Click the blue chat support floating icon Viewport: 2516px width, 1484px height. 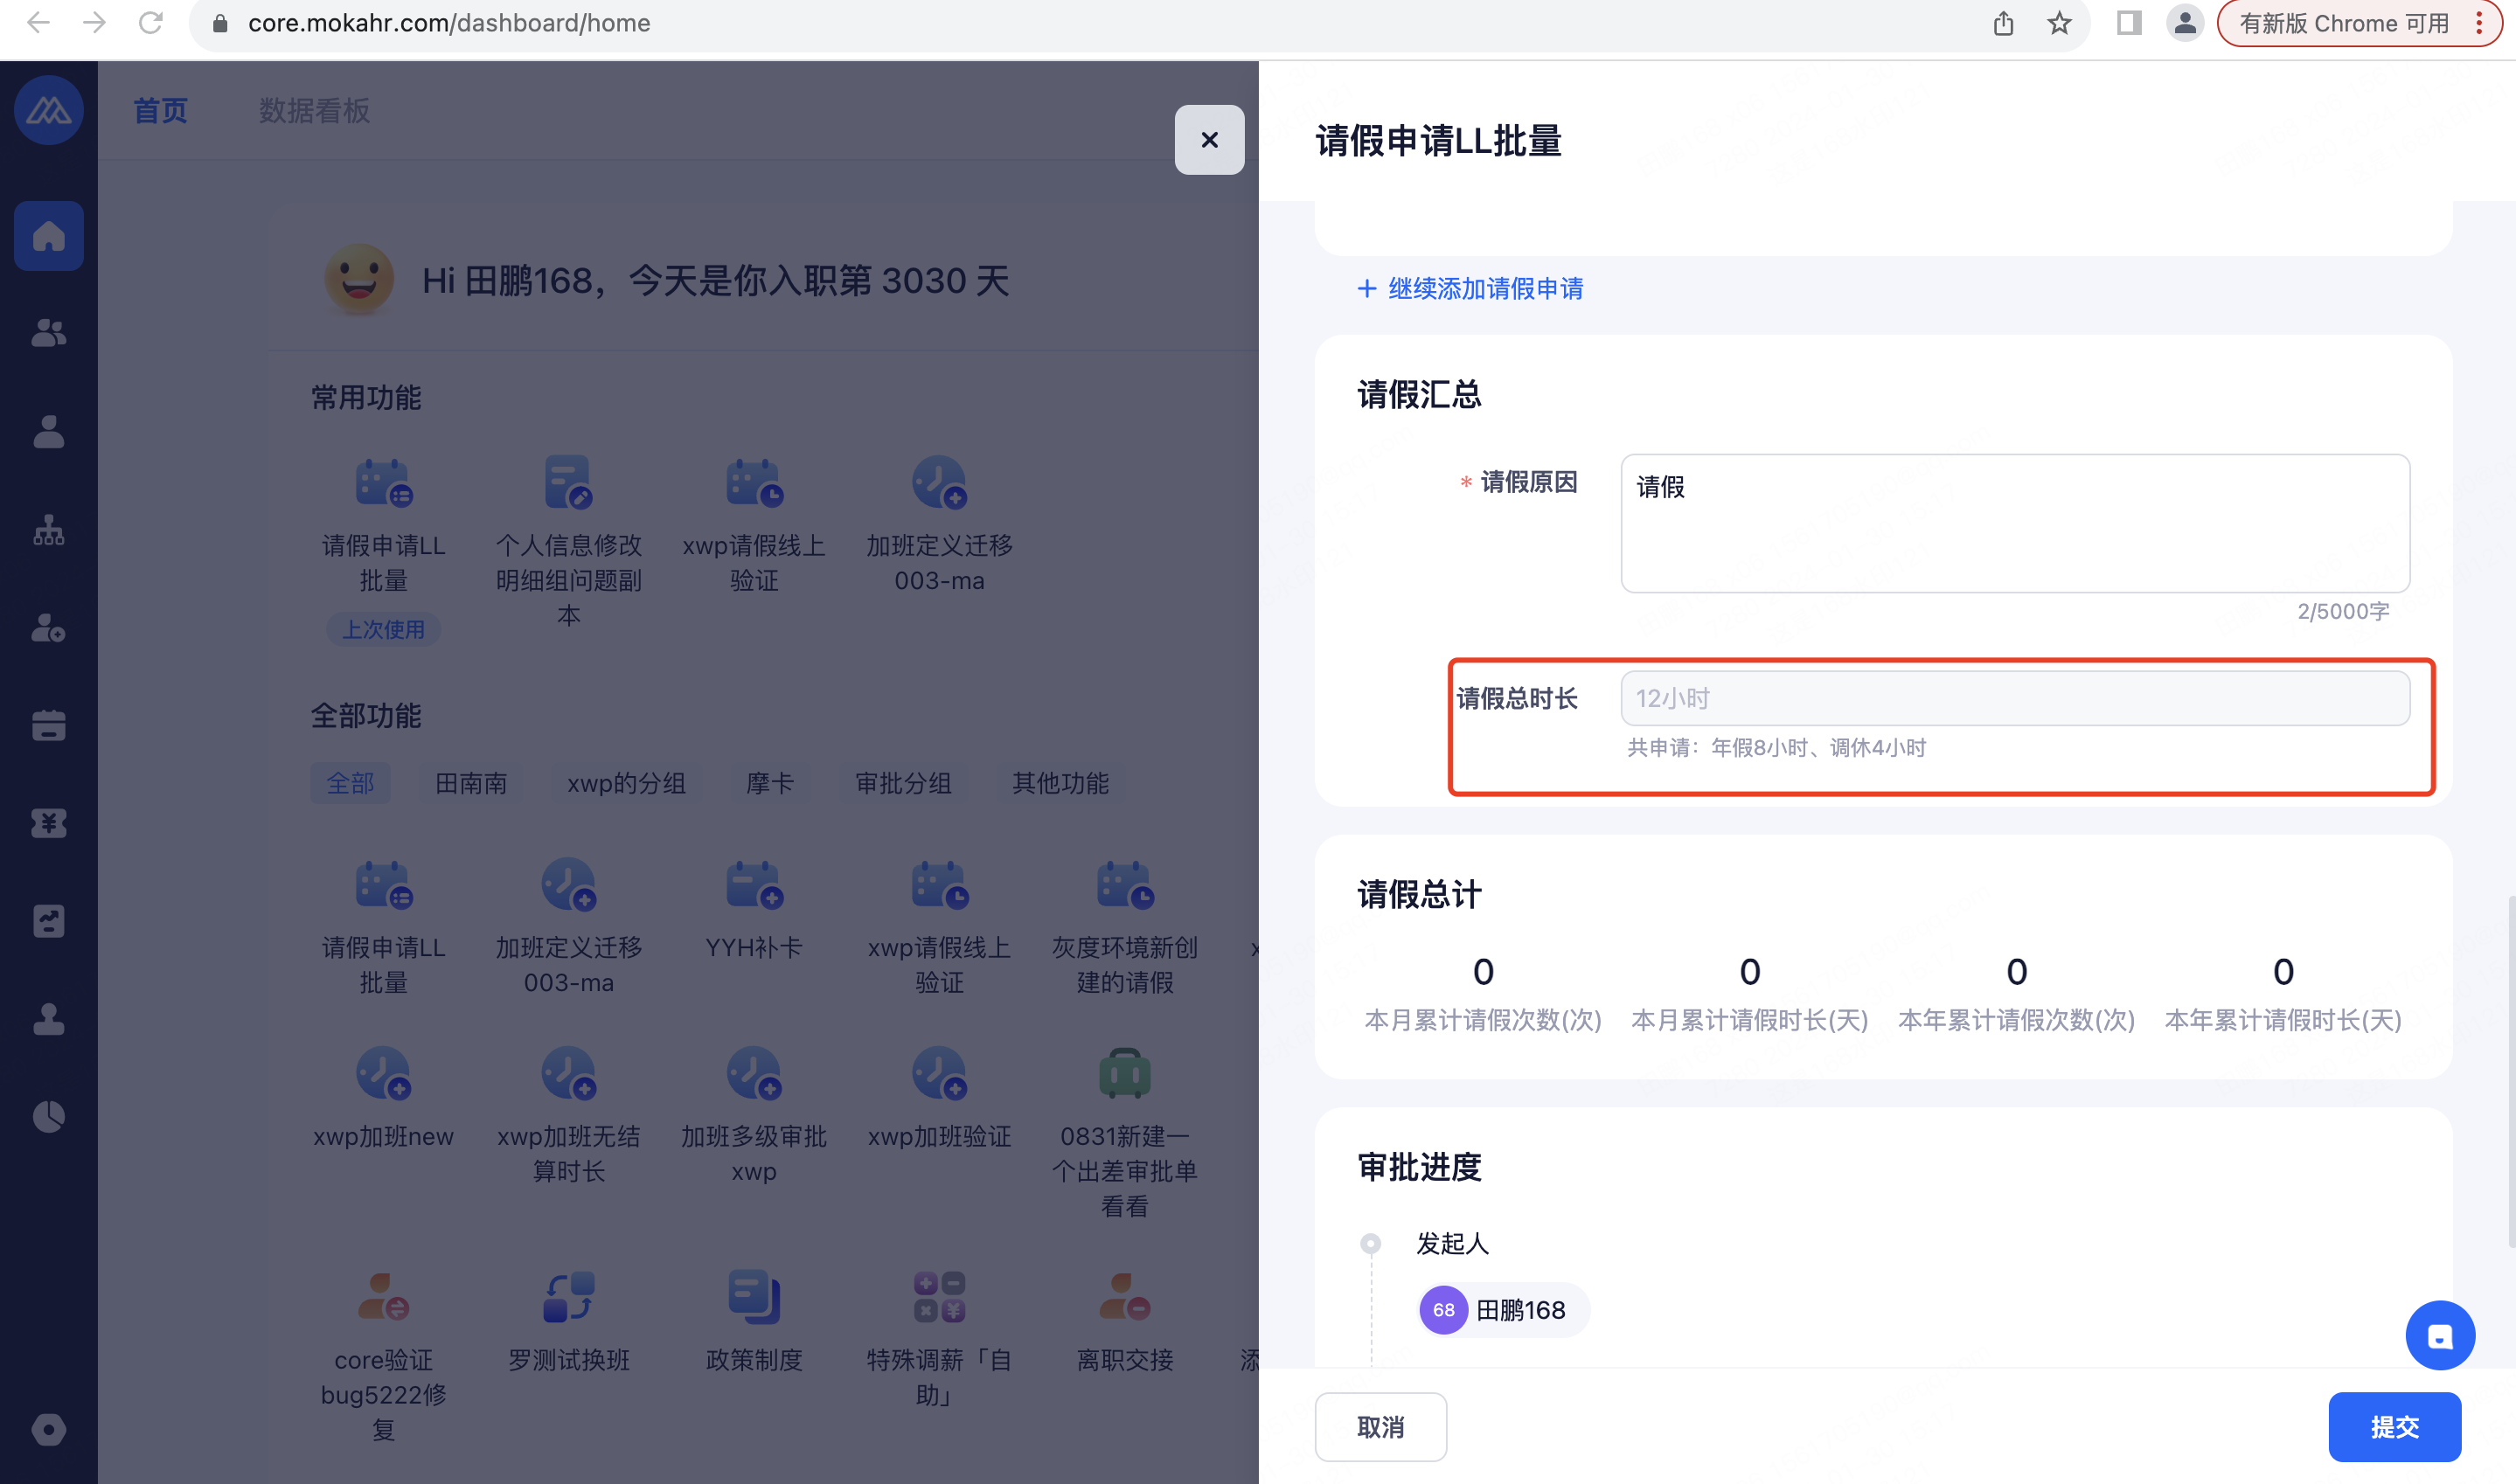coord(2439,1335)
